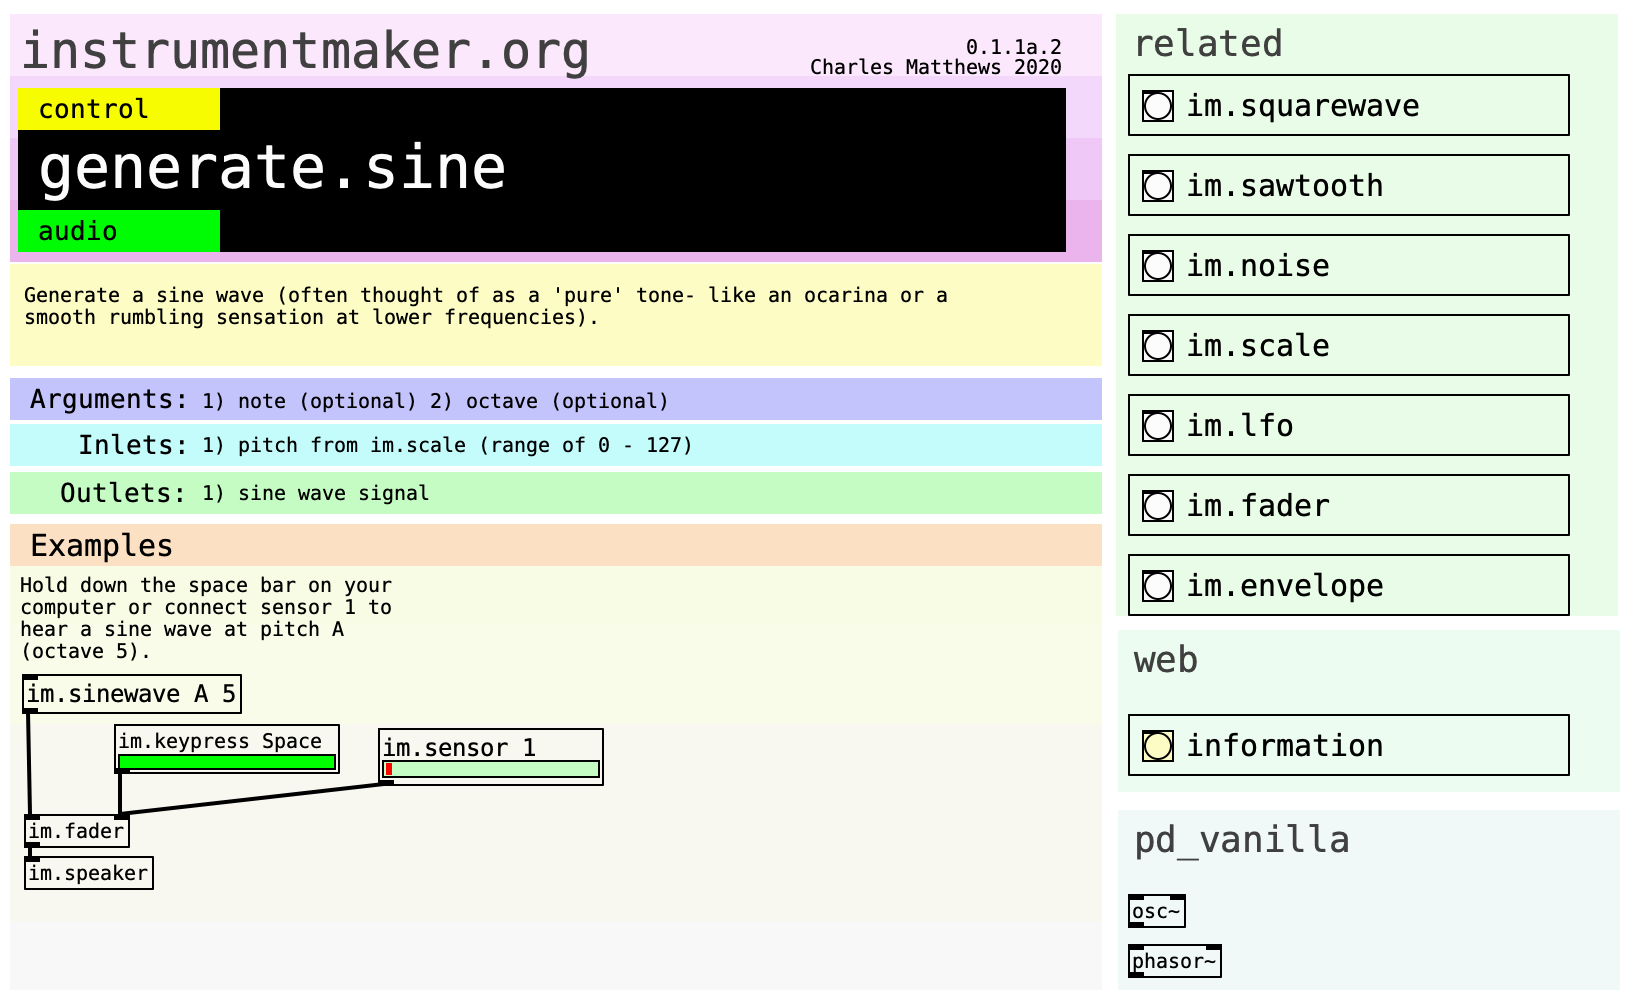Open the im.sawtooth related help entry
Image resolution: width=1626 pixels, height=990 pixels.
point(1349,185)
